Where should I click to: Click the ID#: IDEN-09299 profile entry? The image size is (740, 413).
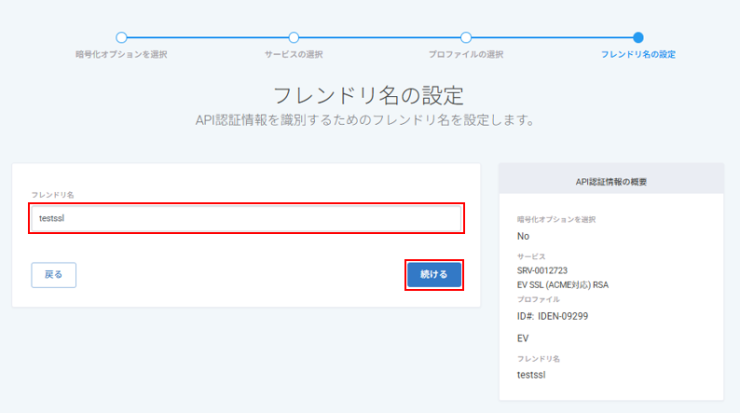click(553, 316)
